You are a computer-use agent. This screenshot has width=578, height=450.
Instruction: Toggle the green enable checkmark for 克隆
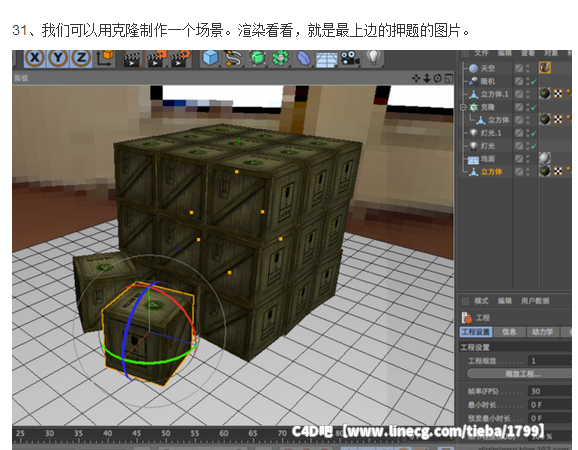tap(534, 107)
